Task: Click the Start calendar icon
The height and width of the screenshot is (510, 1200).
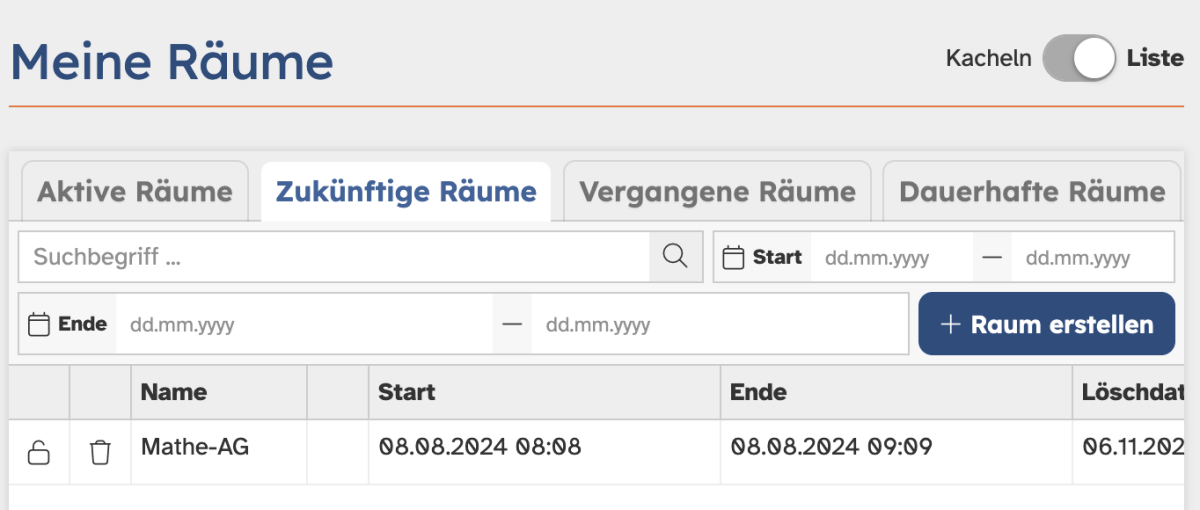Action: click(734, 257)
